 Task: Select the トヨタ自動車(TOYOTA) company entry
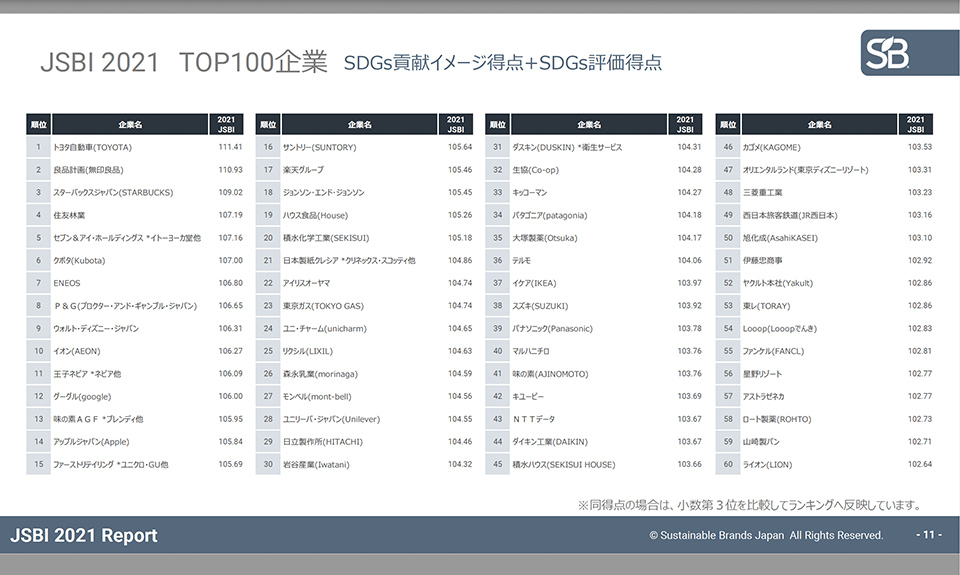coord(92,147)
